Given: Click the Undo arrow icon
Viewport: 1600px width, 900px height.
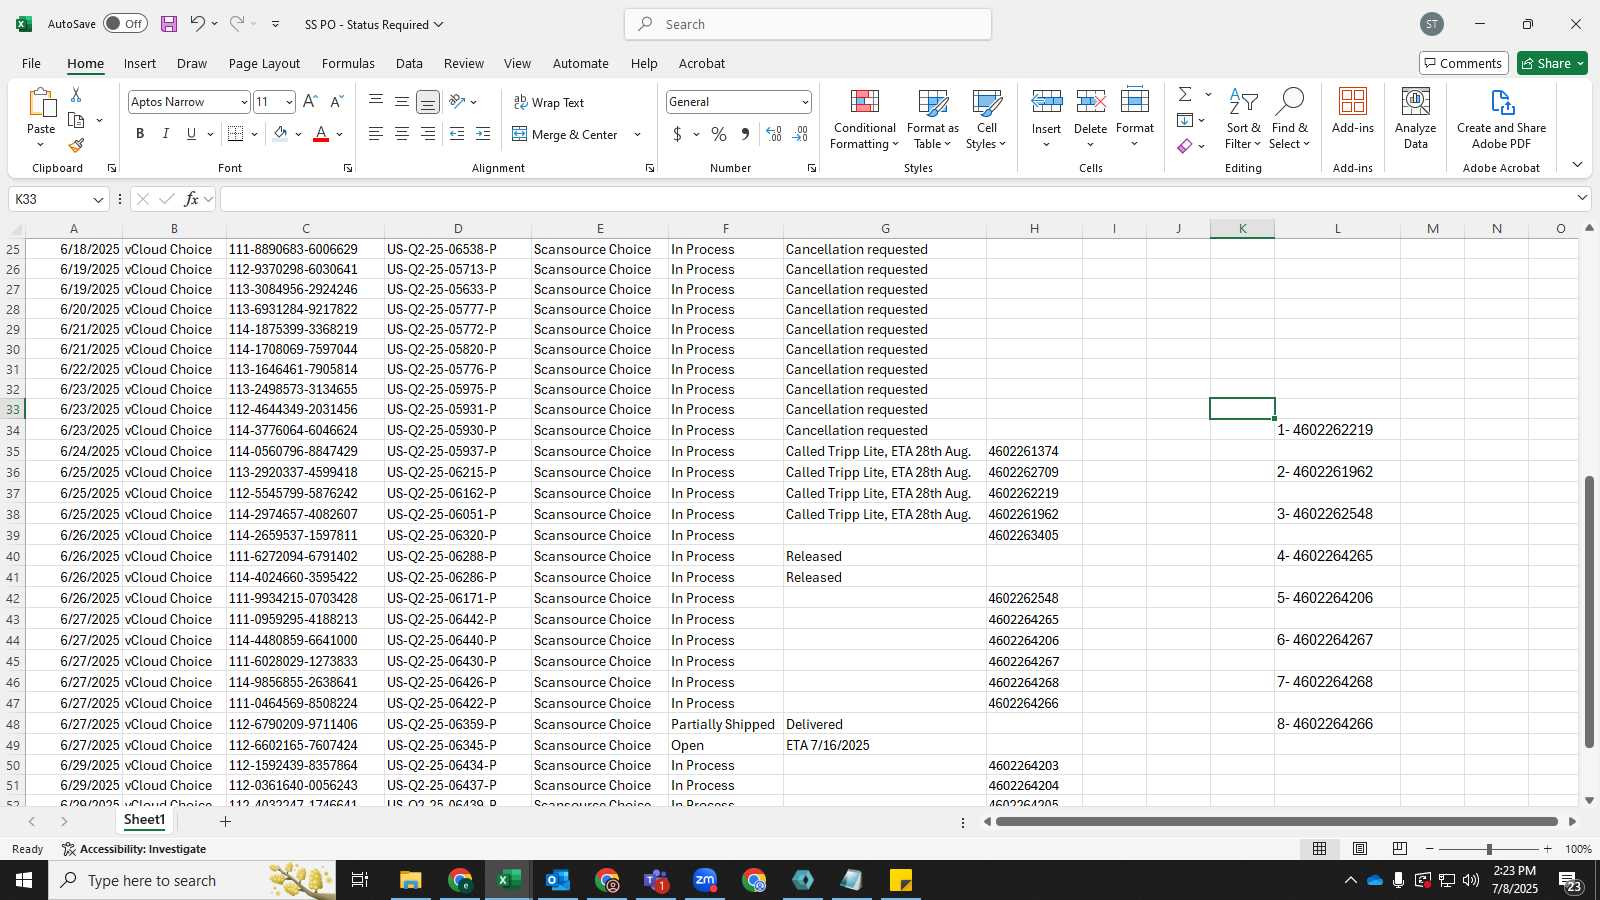Looking at the screenshot, I should click(198, 23).
